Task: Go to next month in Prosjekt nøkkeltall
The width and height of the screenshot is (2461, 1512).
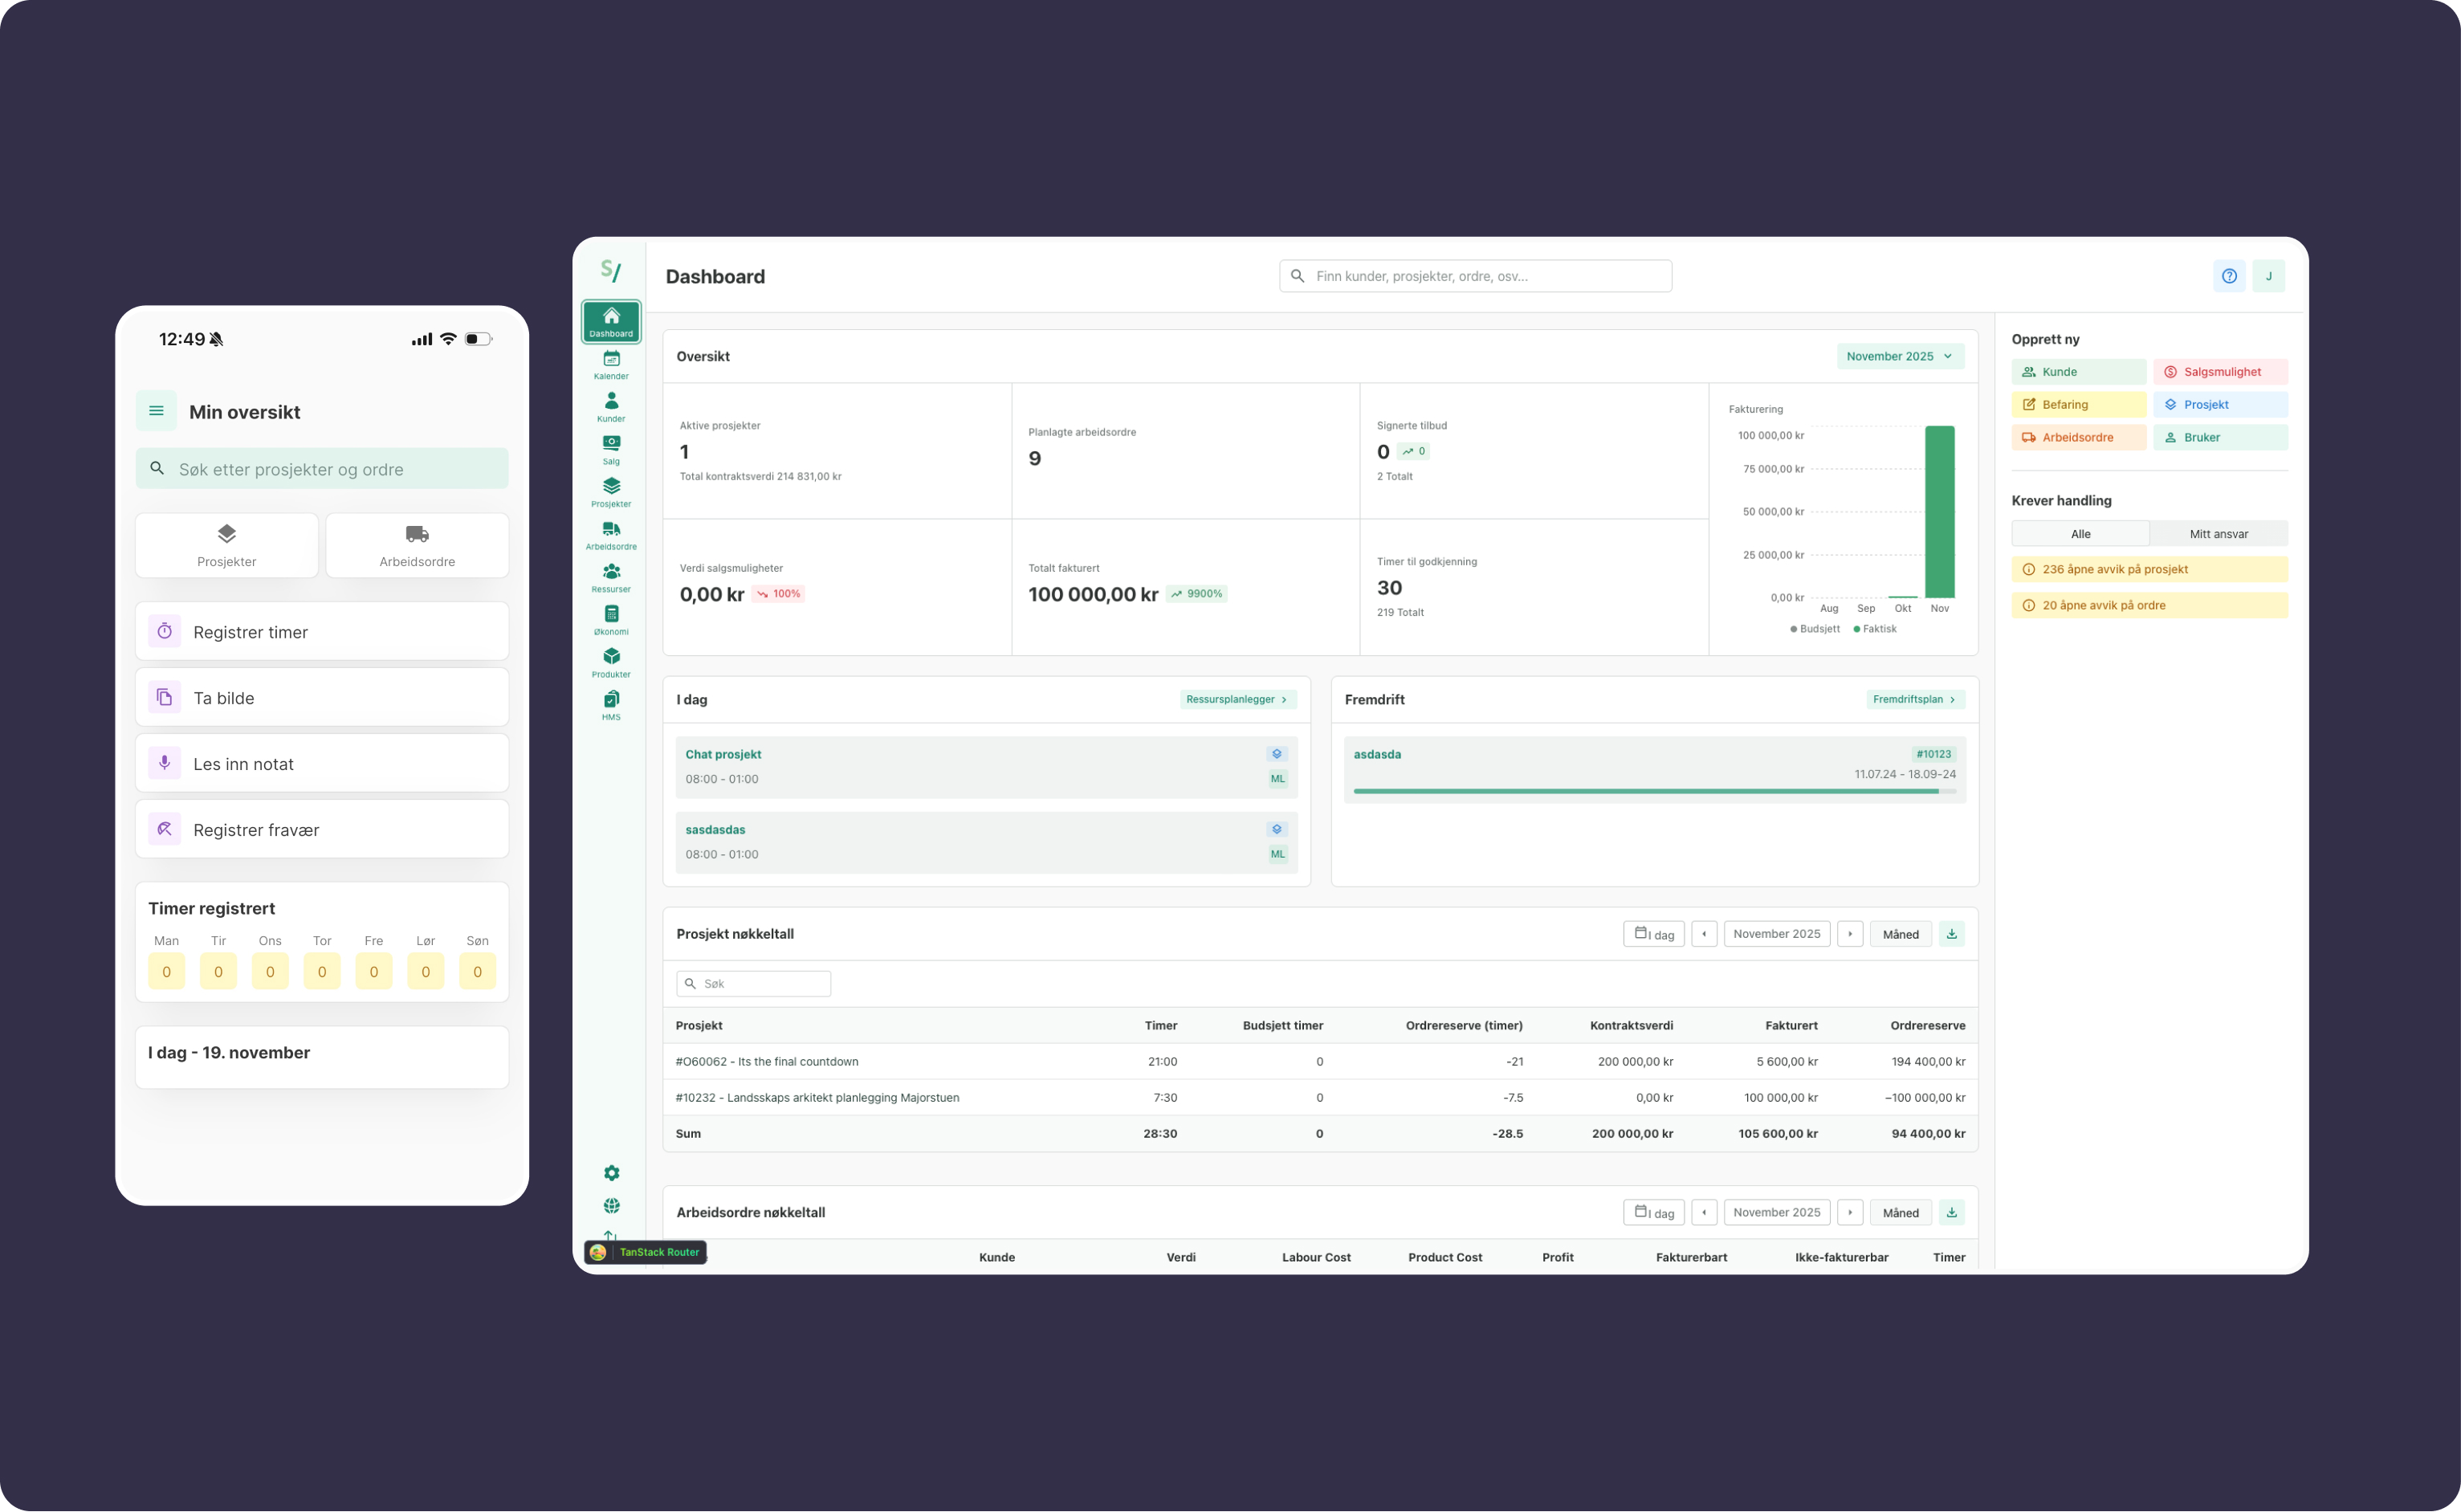Action: pyautogui.click(x=1850, y=934)
